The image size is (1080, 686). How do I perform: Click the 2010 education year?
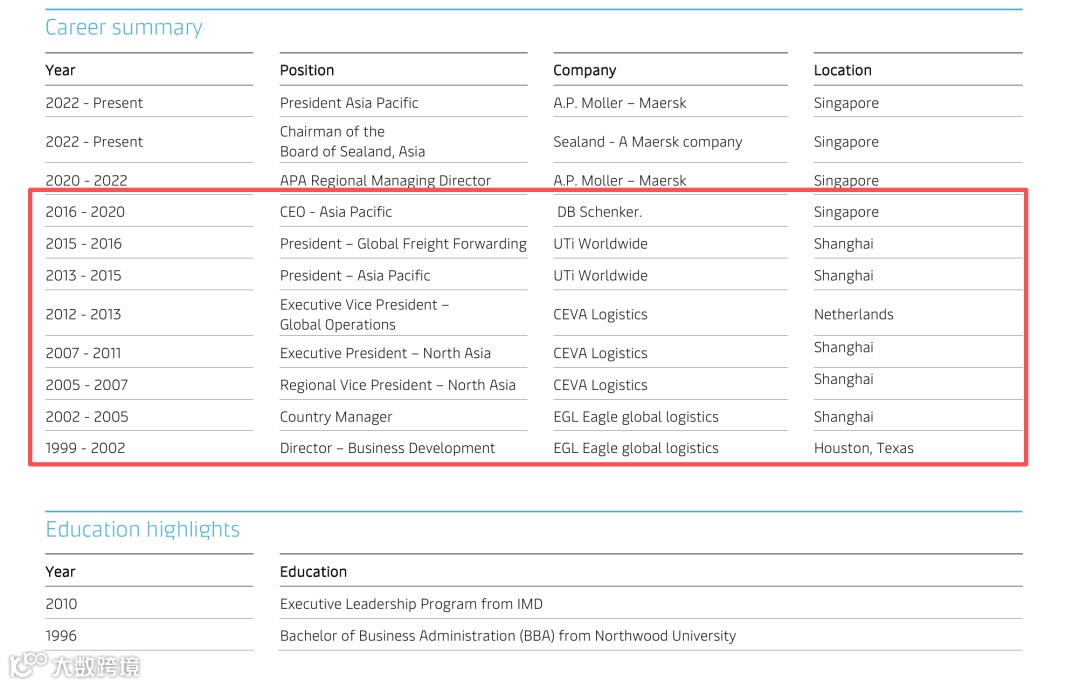[x=61, y=604]
